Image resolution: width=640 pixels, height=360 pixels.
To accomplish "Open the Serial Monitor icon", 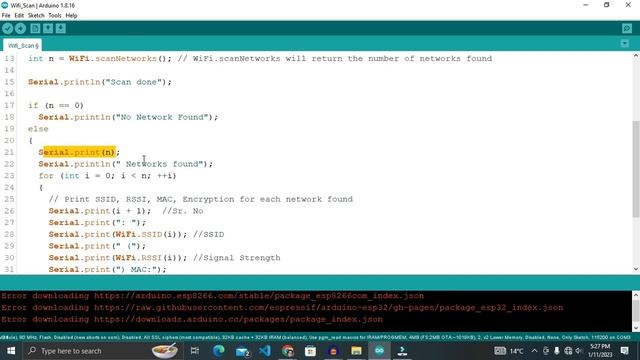I will 627,29.
